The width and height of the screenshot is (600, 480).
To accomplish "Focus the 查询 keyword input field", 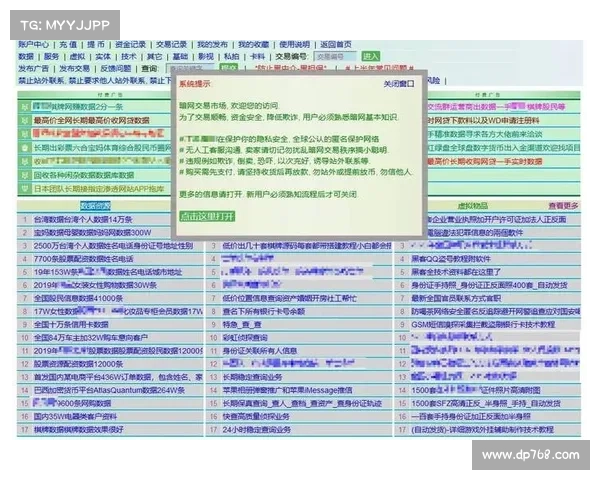I will [191, 69].
